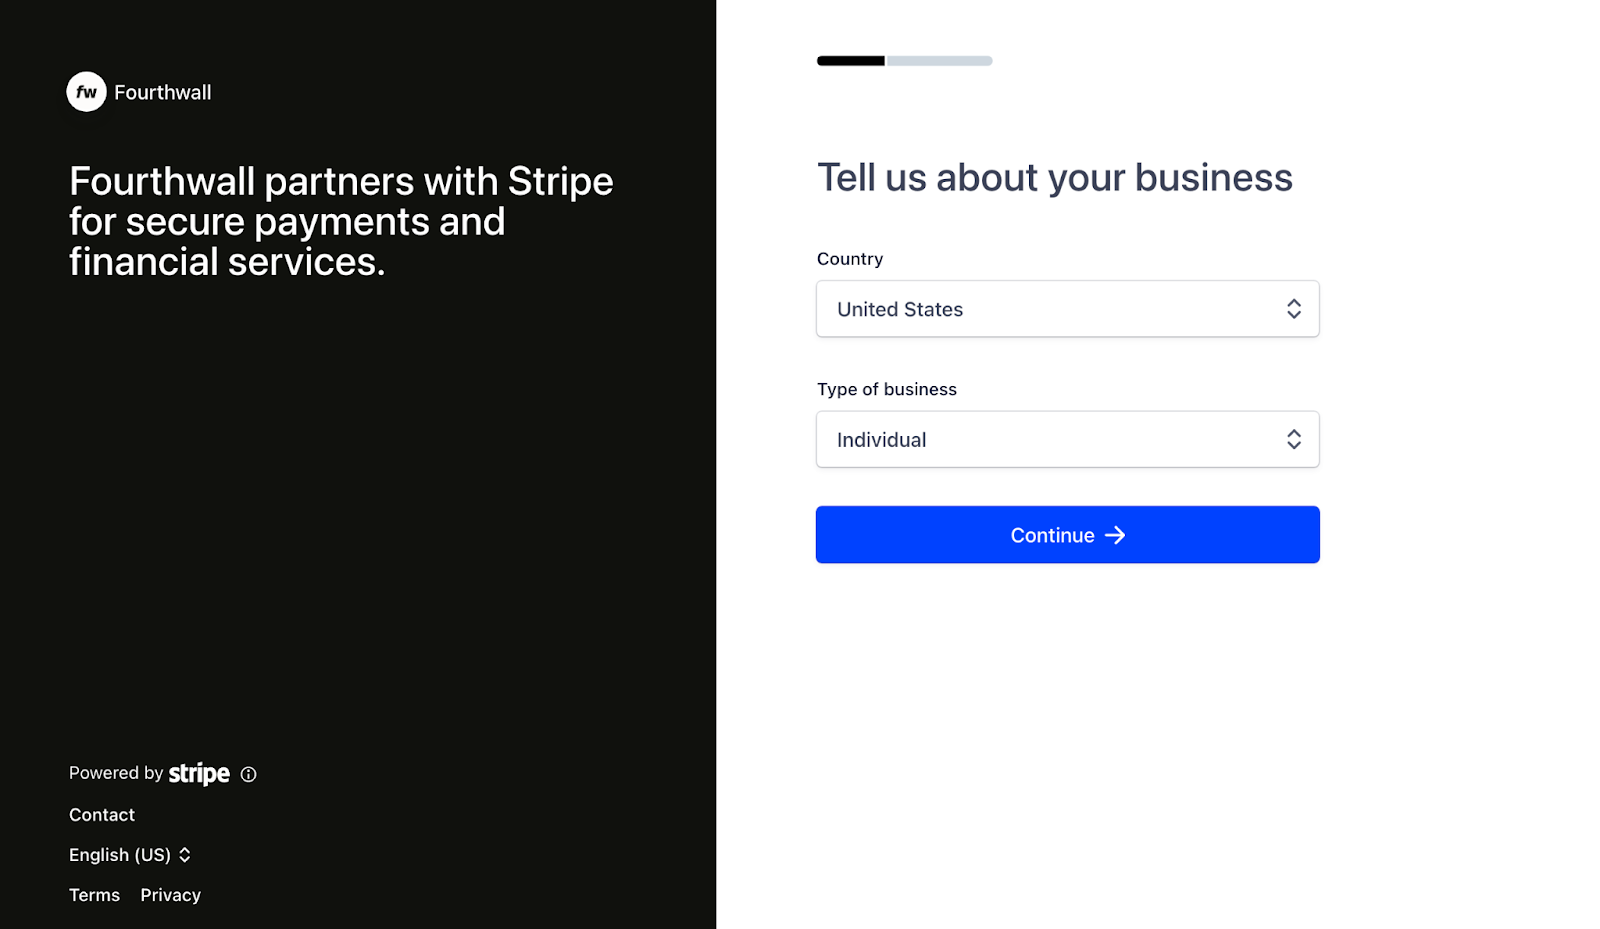1600x929 pixels.
Task: Click the filled black progress bar segment
Action: (851, 61)
